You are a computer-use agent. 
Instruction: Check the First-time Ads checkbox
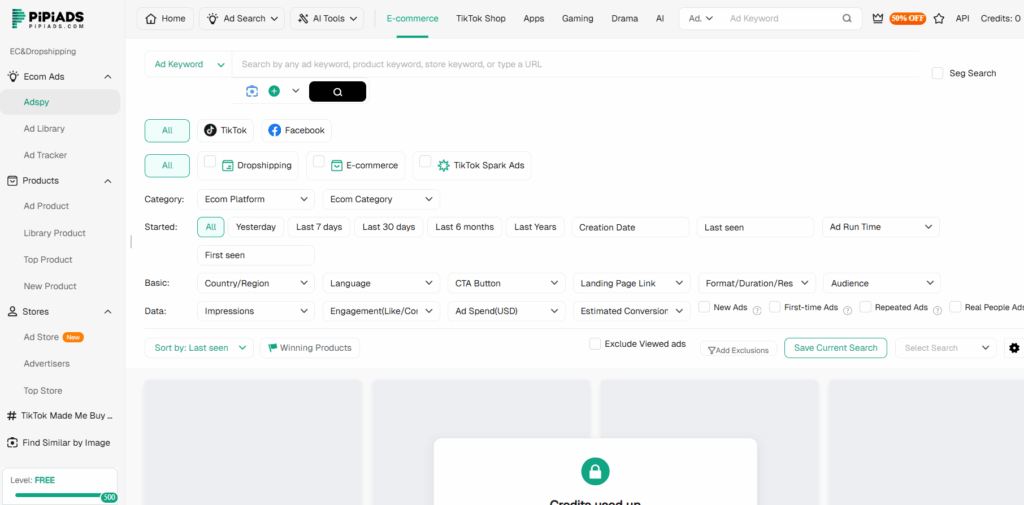click(775, 307)
